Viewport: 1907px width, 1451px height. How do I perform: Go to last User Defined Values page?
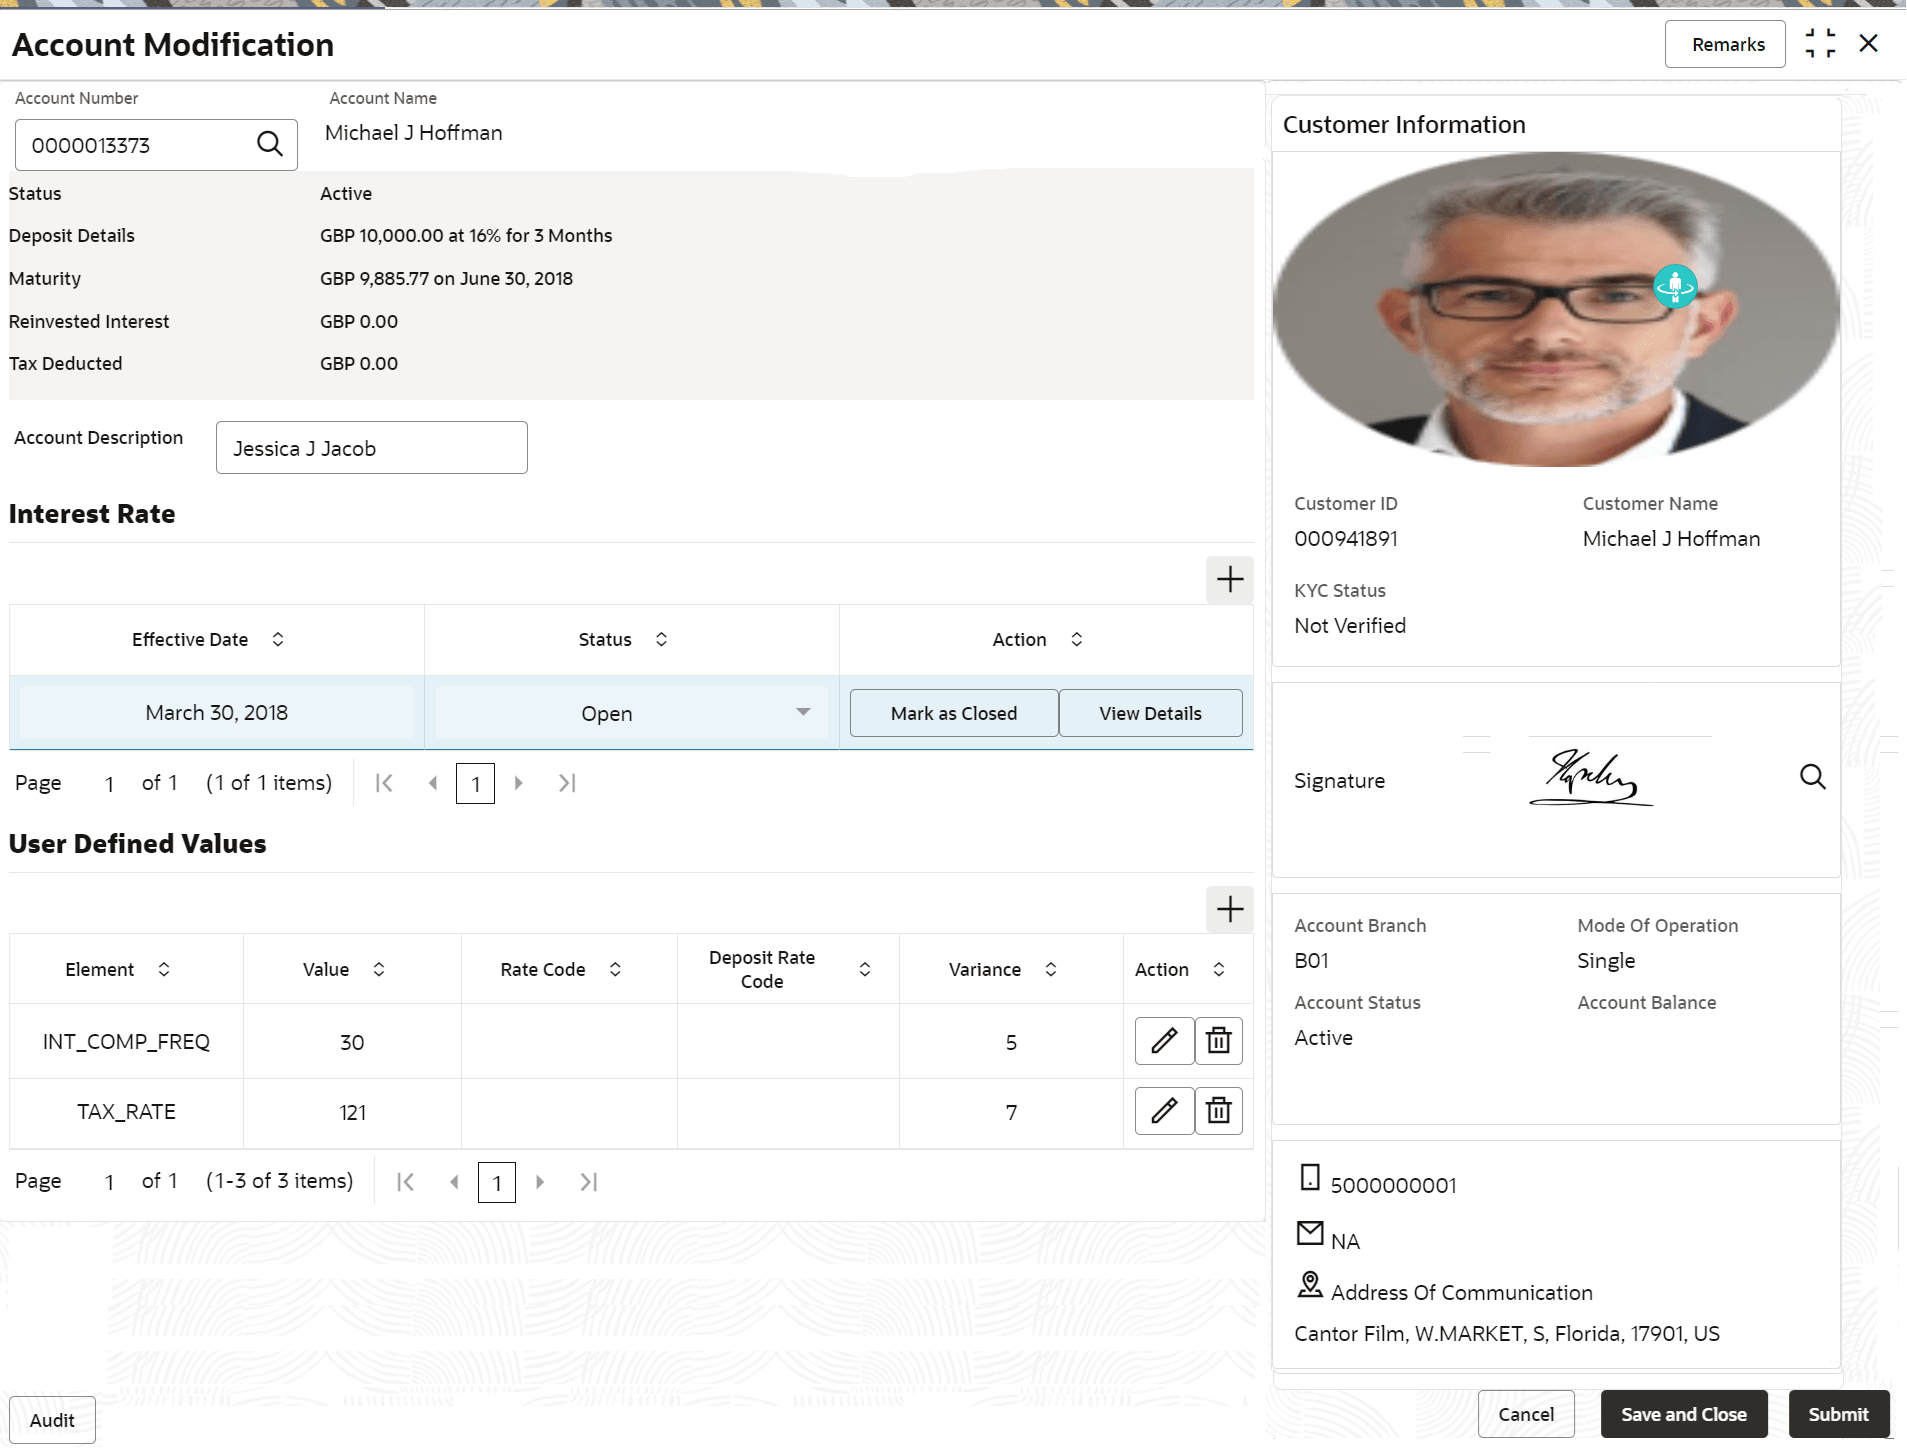(589, 1183)
